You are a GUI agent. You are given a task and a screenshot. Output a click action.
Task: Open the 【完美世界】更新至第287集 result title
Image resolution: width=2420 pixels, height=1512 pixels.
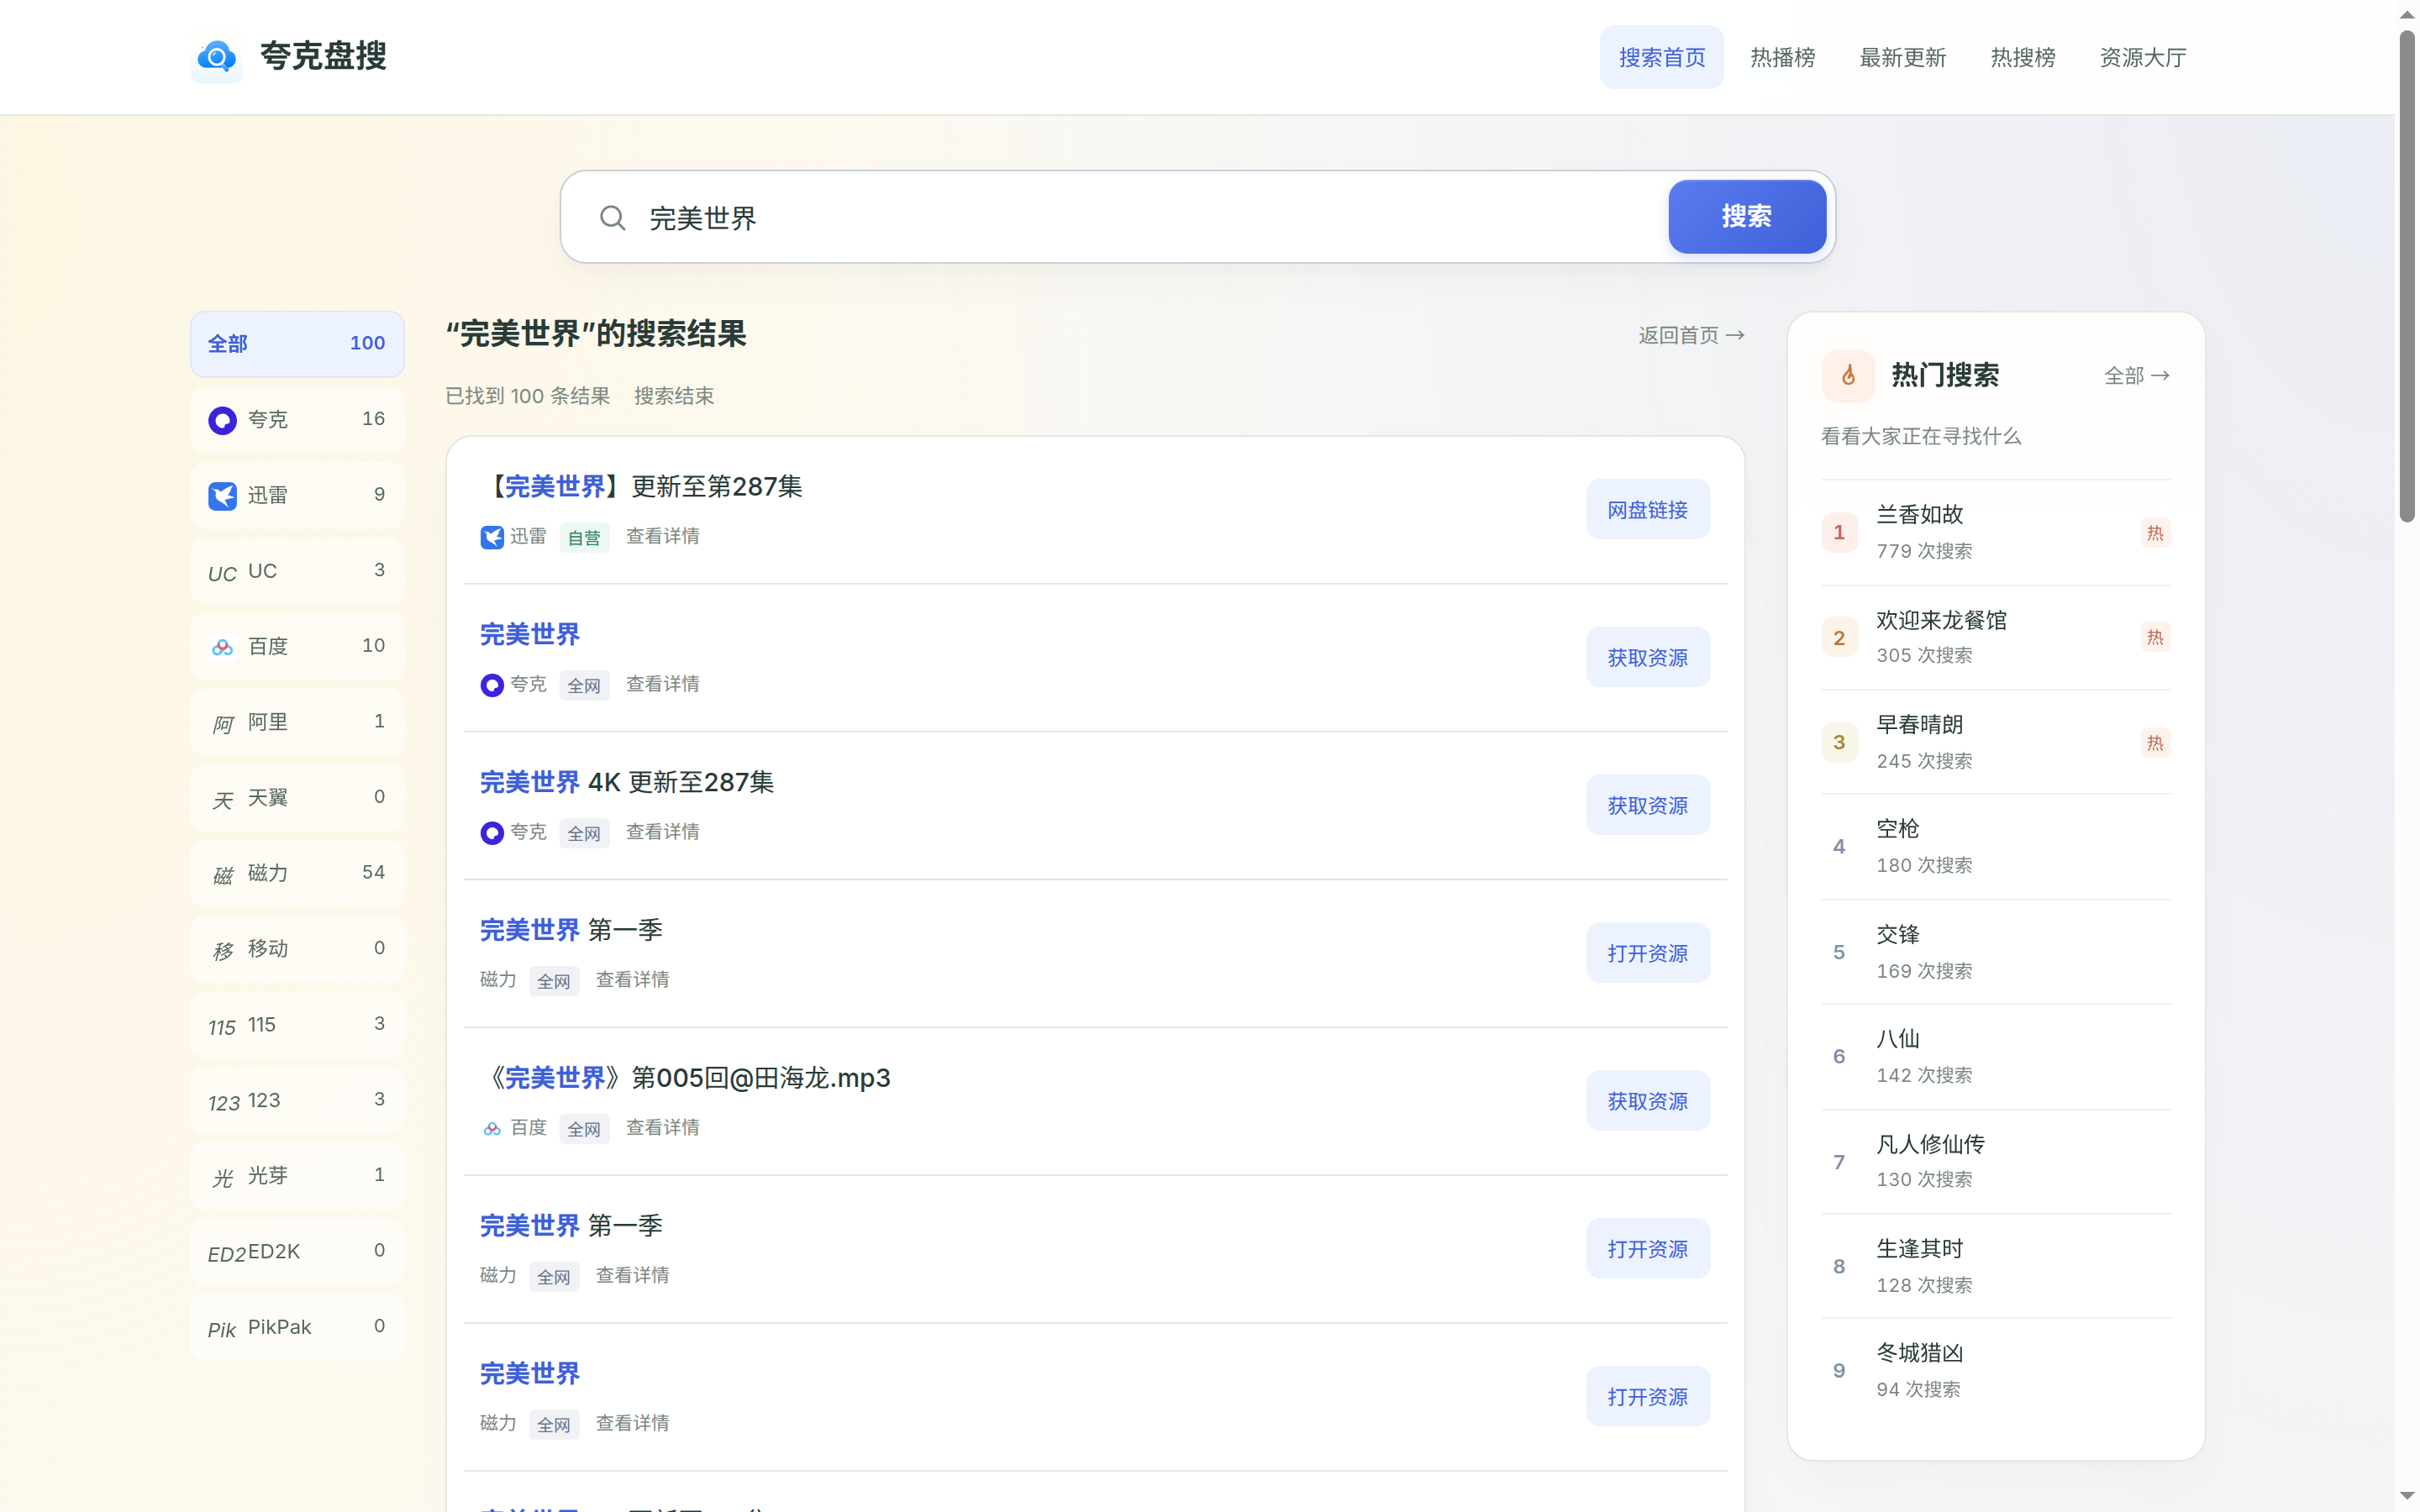pos(641,487)
